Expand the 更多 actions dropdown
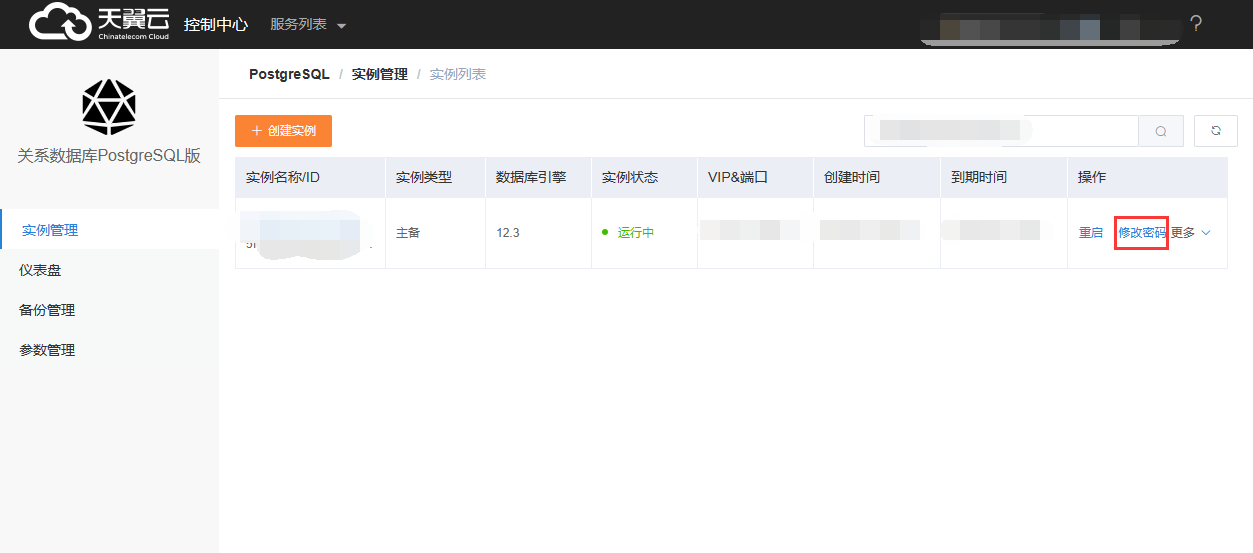The image size is (1253, 553). point(1191,232)
